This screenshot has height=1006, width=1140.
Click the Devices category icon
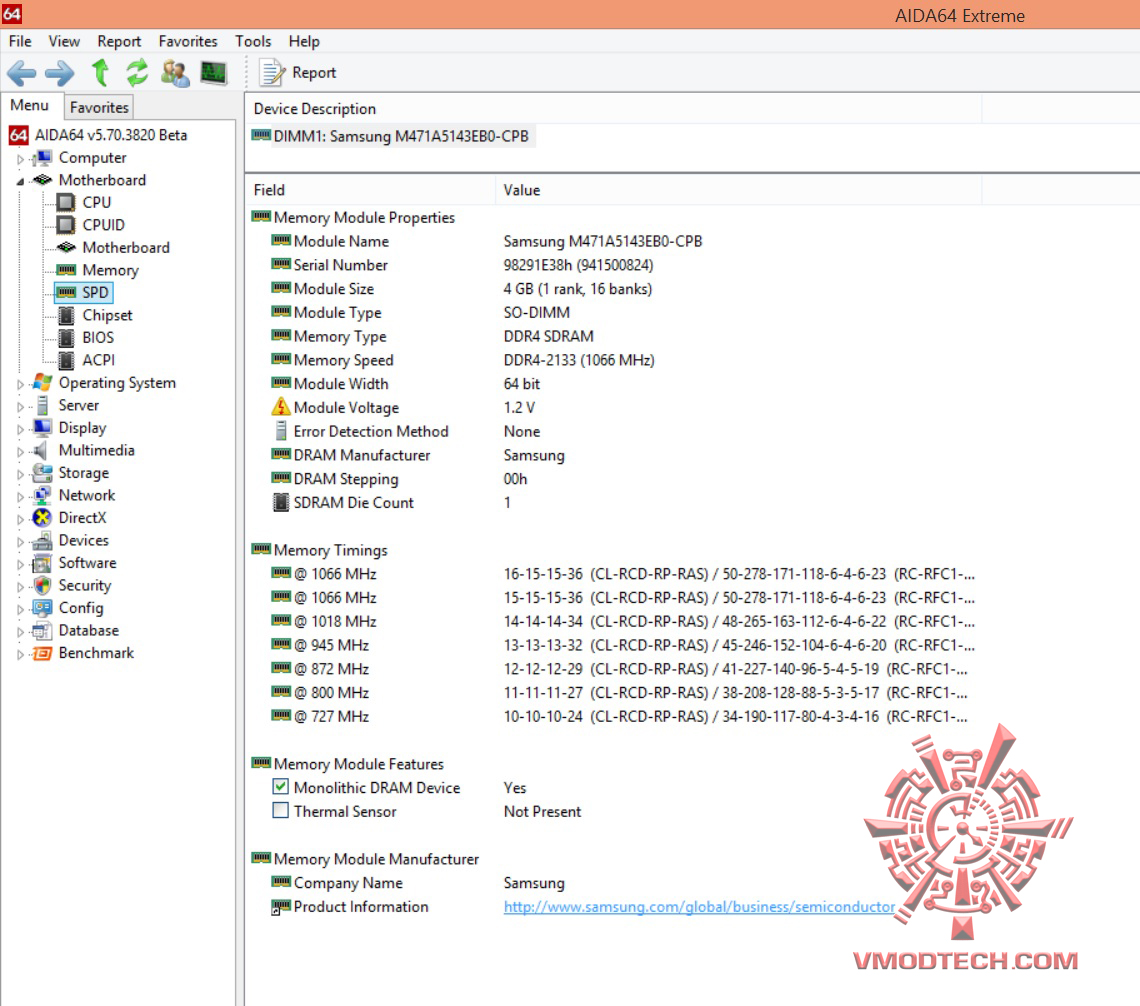coord(42,540)
